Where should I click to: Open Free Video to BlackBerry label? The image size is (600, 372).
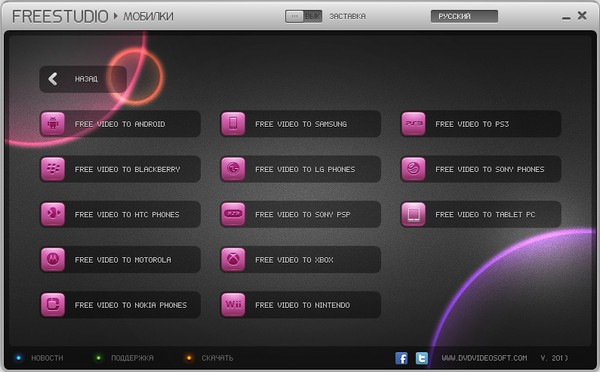tap(127, 169)
